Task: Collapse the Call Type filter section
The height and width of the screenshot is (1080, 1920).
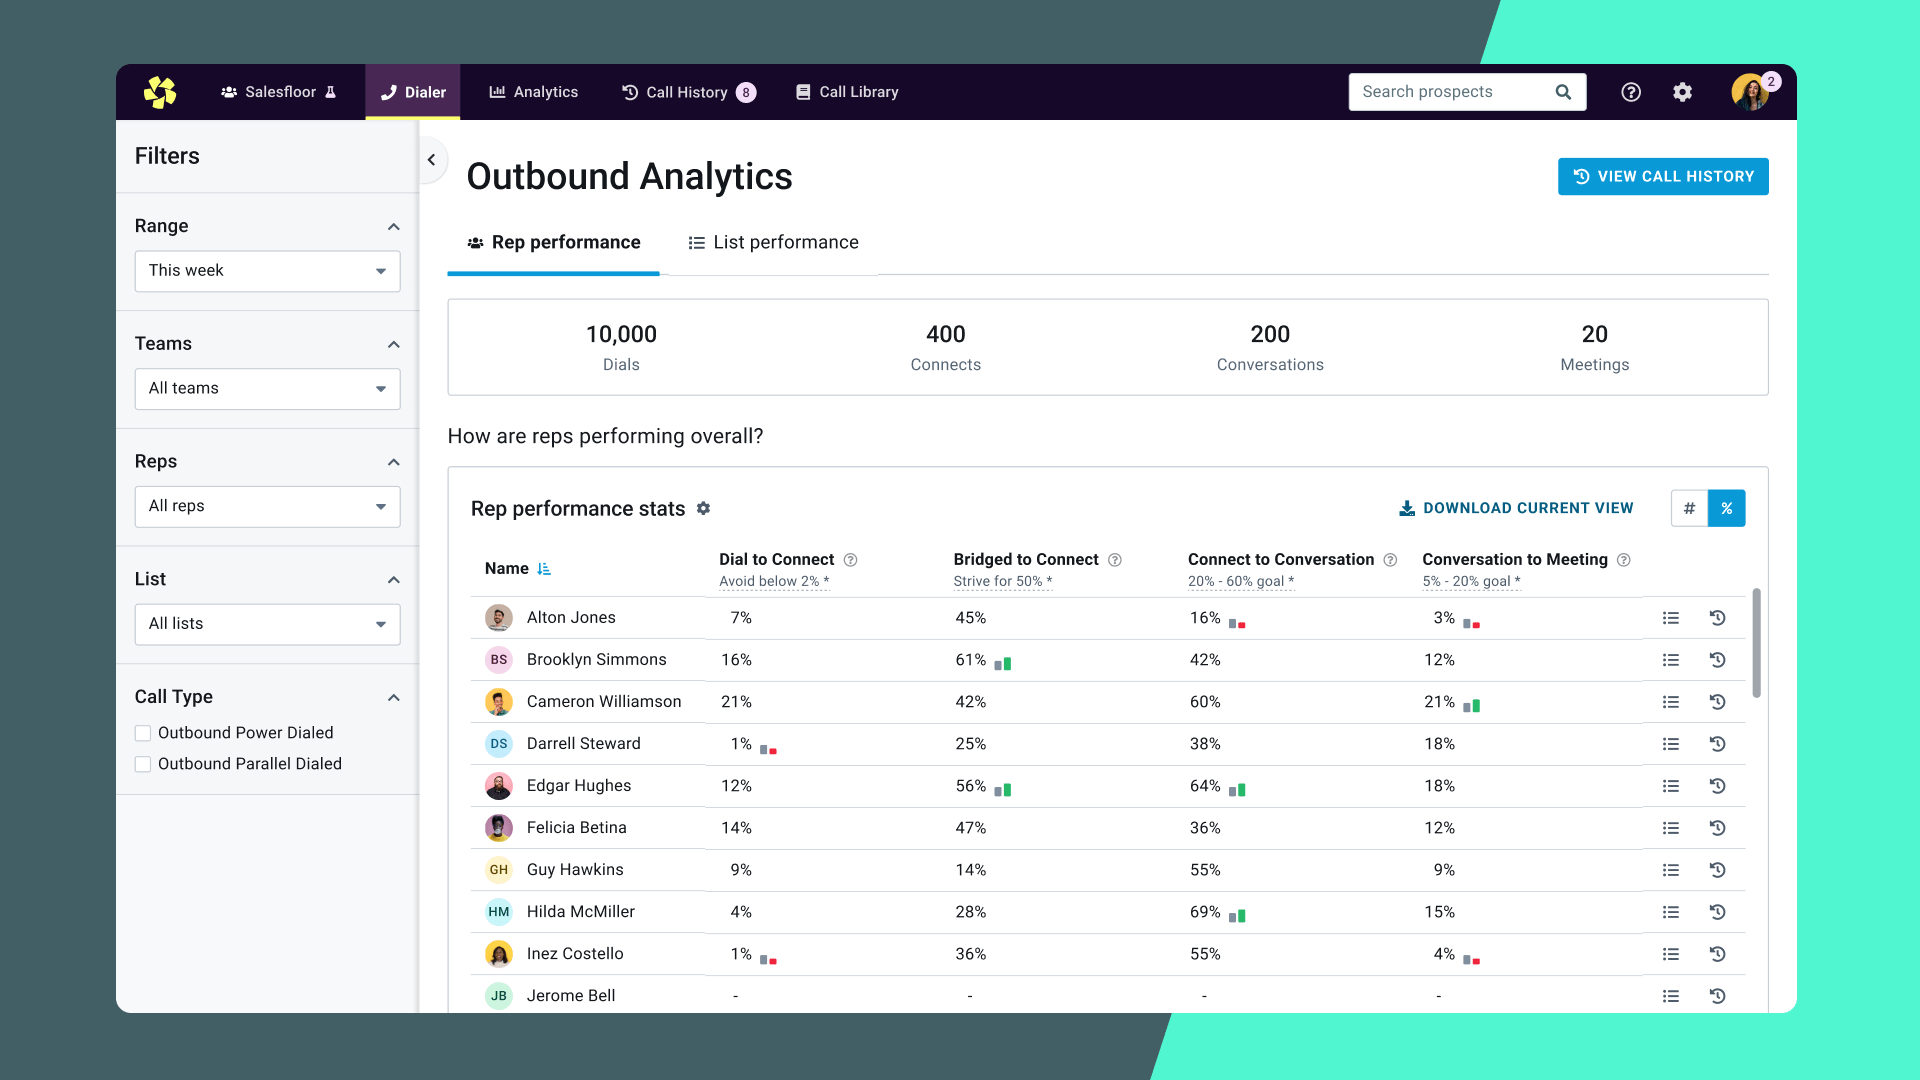Action: coord(393,697)
